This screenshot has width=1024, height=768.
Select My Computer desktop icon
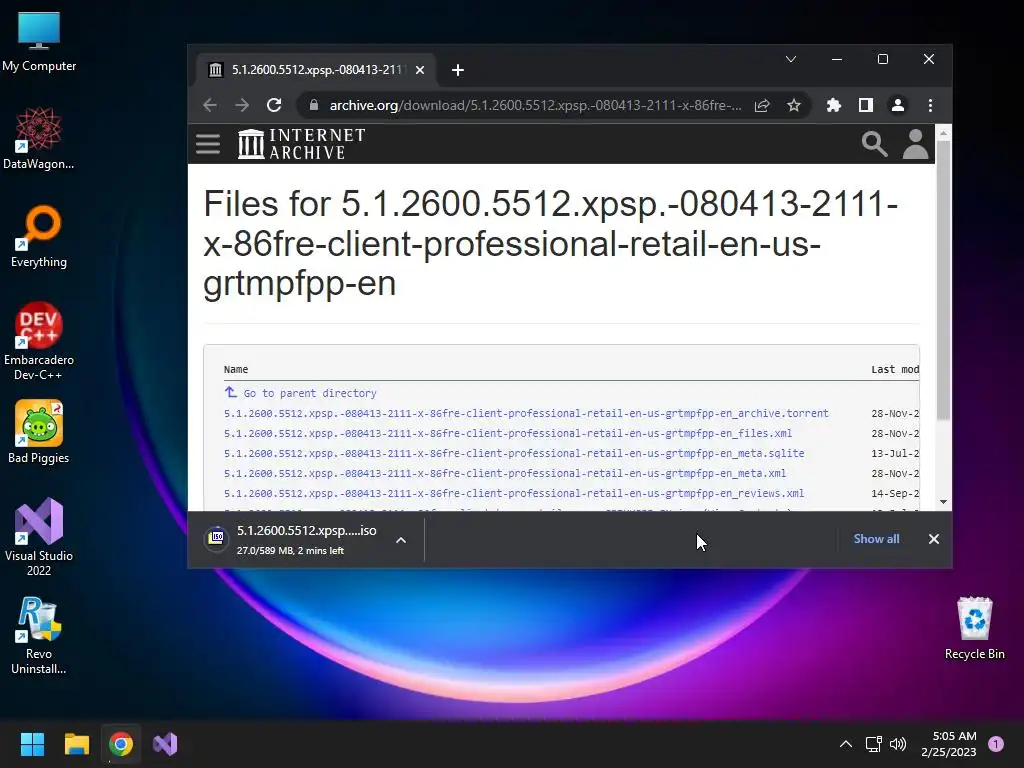tap(39, 40)
